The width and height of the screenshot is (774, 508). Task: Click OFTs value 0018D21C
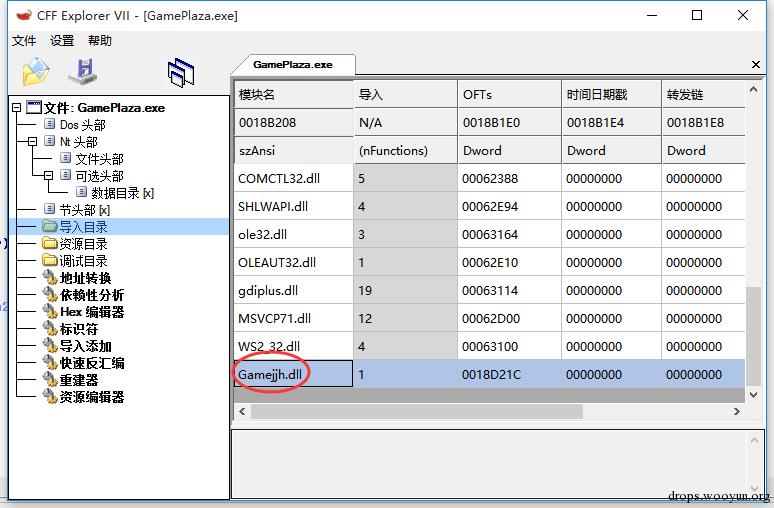click(491, 375)
